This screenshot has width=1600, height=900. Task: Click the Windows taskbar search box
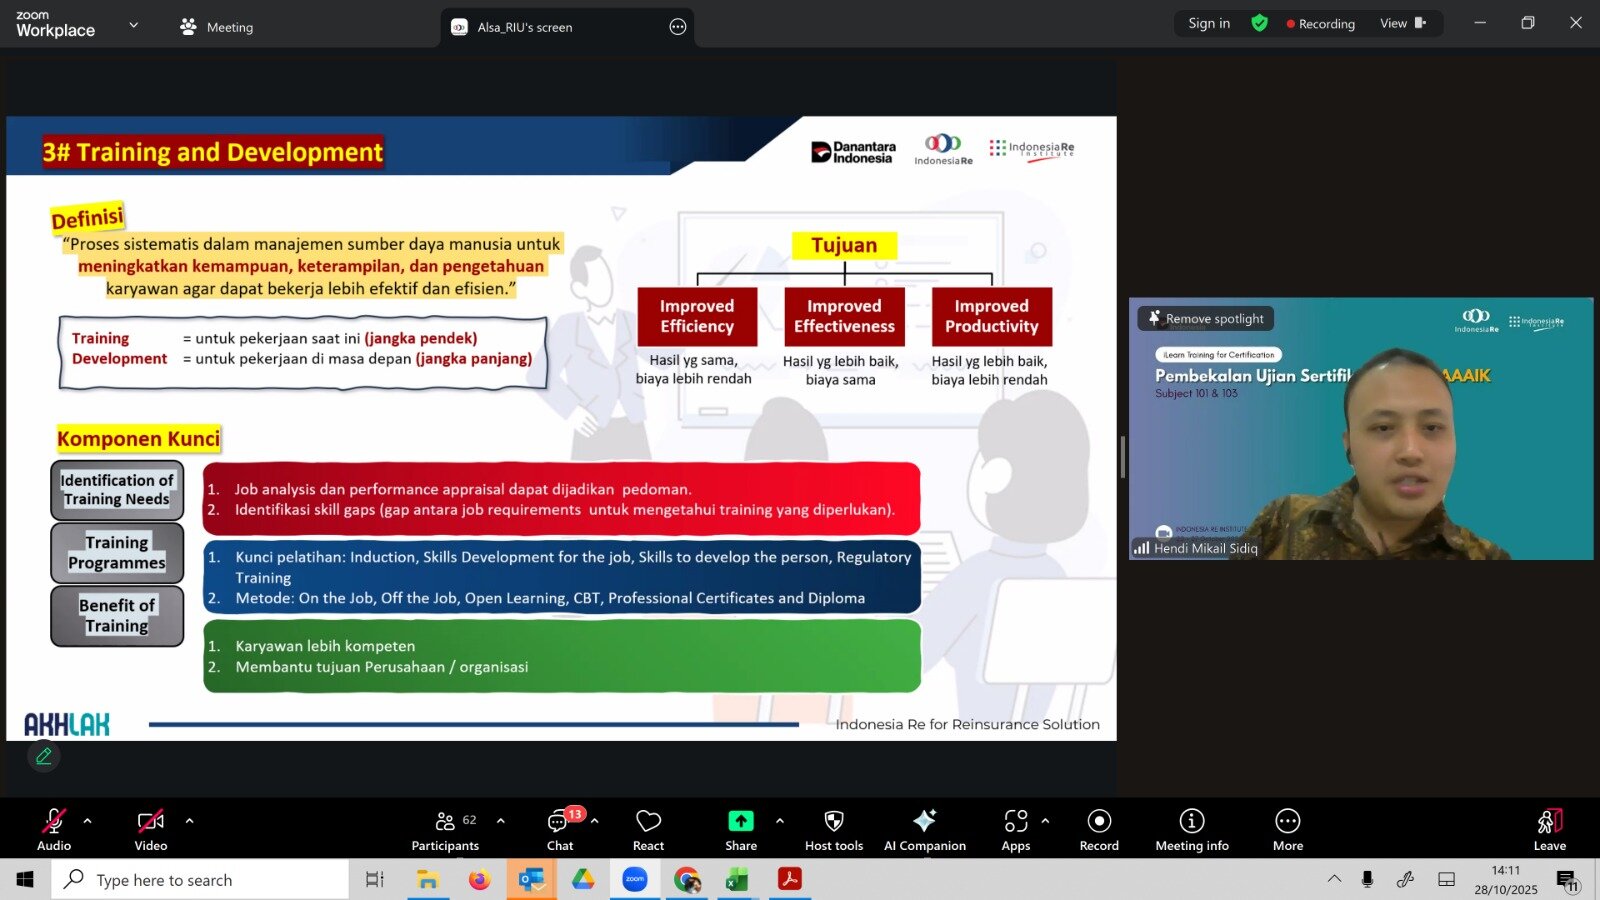[200, 880]
